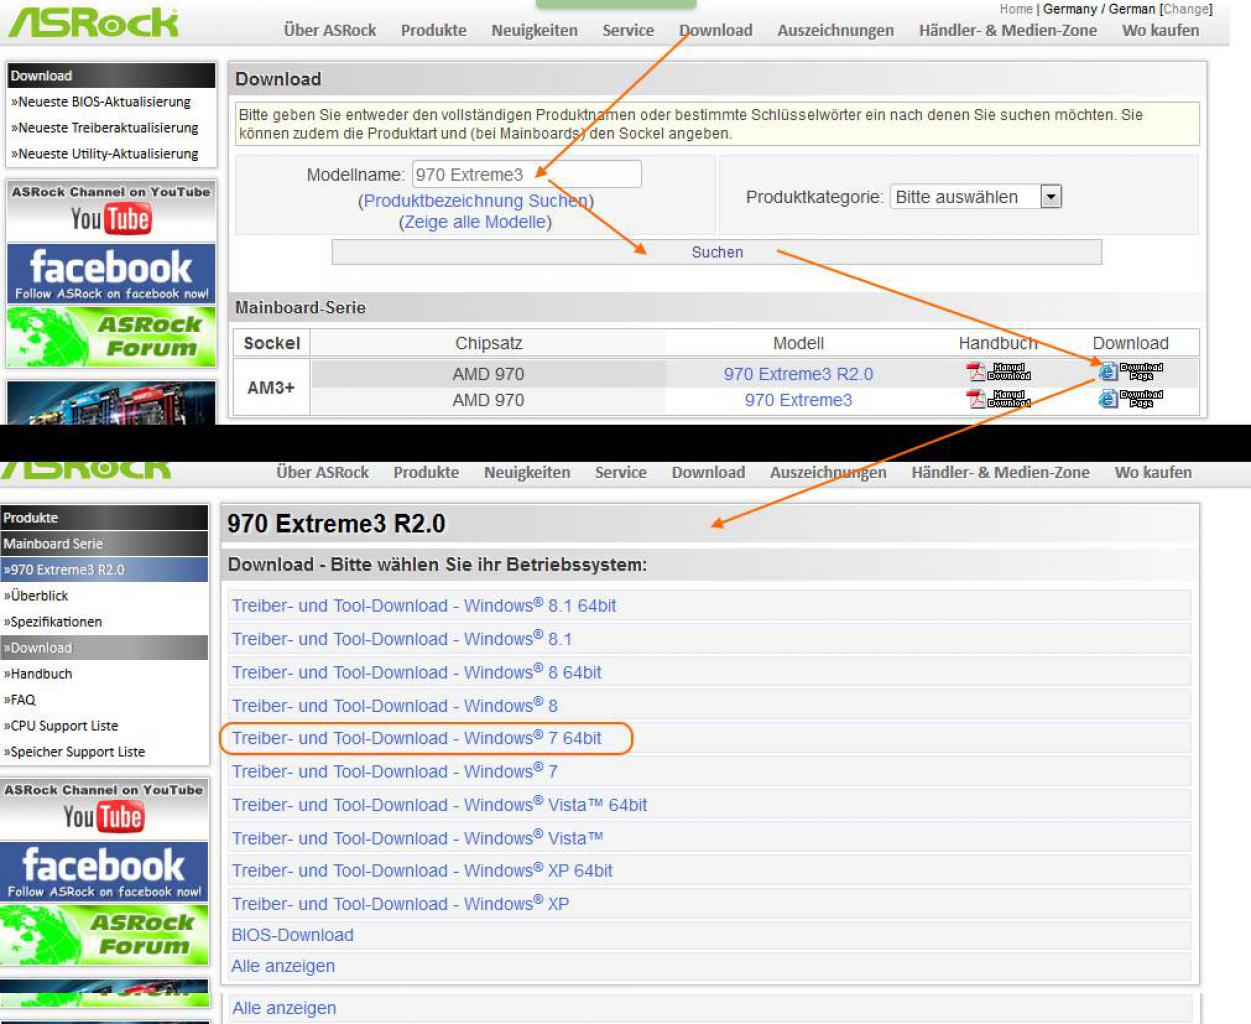
Task: Open Treiber download for Windows 8.1 64bit
Action: coord(424,606)
